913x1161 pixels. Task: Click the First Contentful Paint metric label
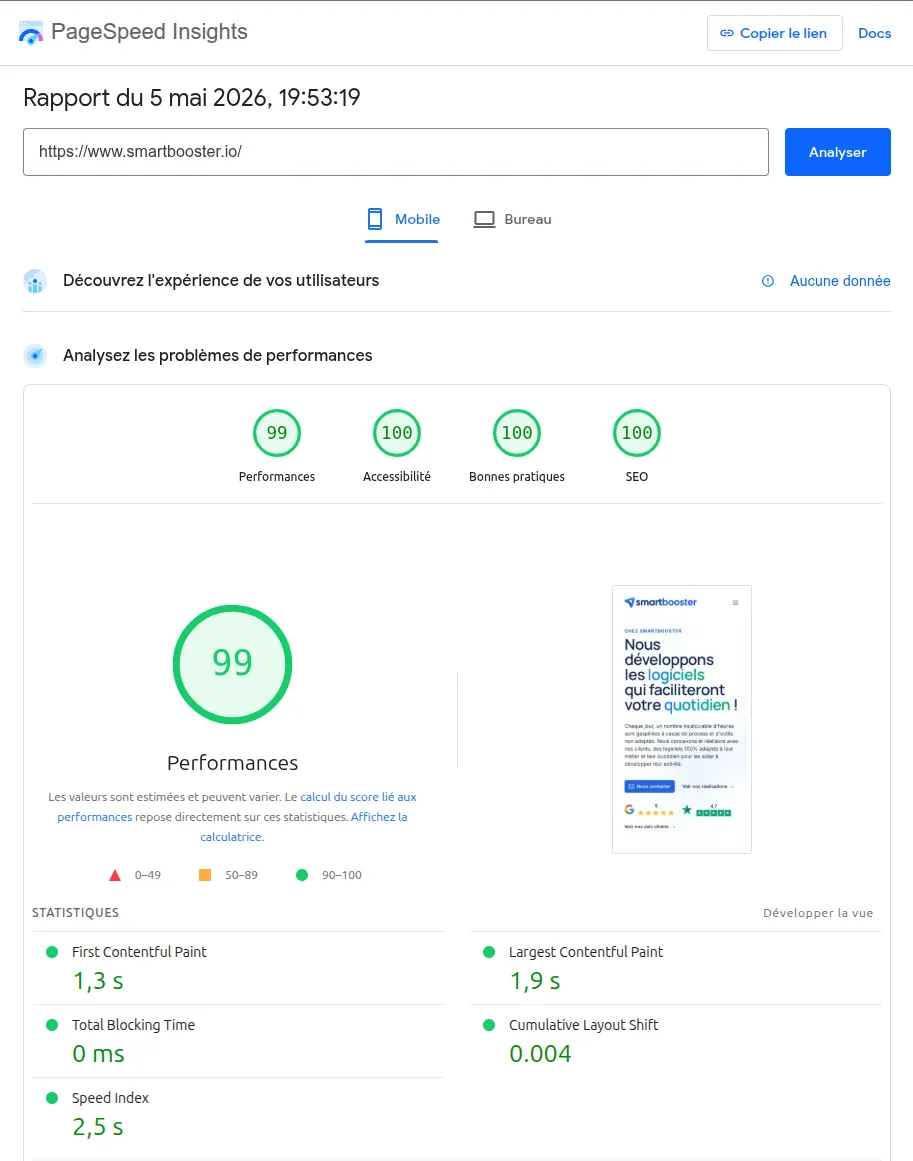point(139,952)
